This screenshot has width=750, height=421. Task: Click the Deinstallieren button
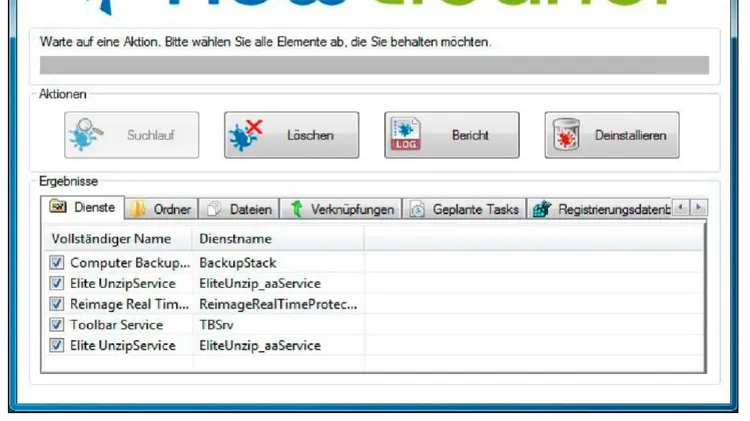[612, 135]
